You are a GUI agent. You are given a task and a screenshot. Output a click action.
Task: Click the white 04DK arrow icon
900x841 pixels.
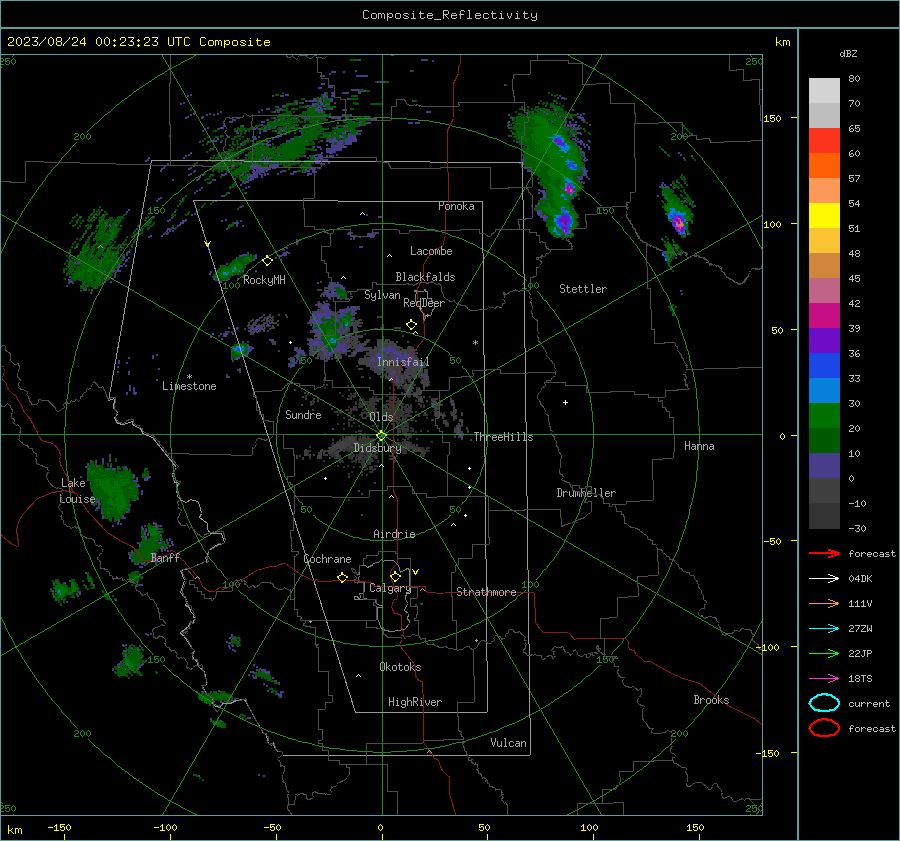824,579
